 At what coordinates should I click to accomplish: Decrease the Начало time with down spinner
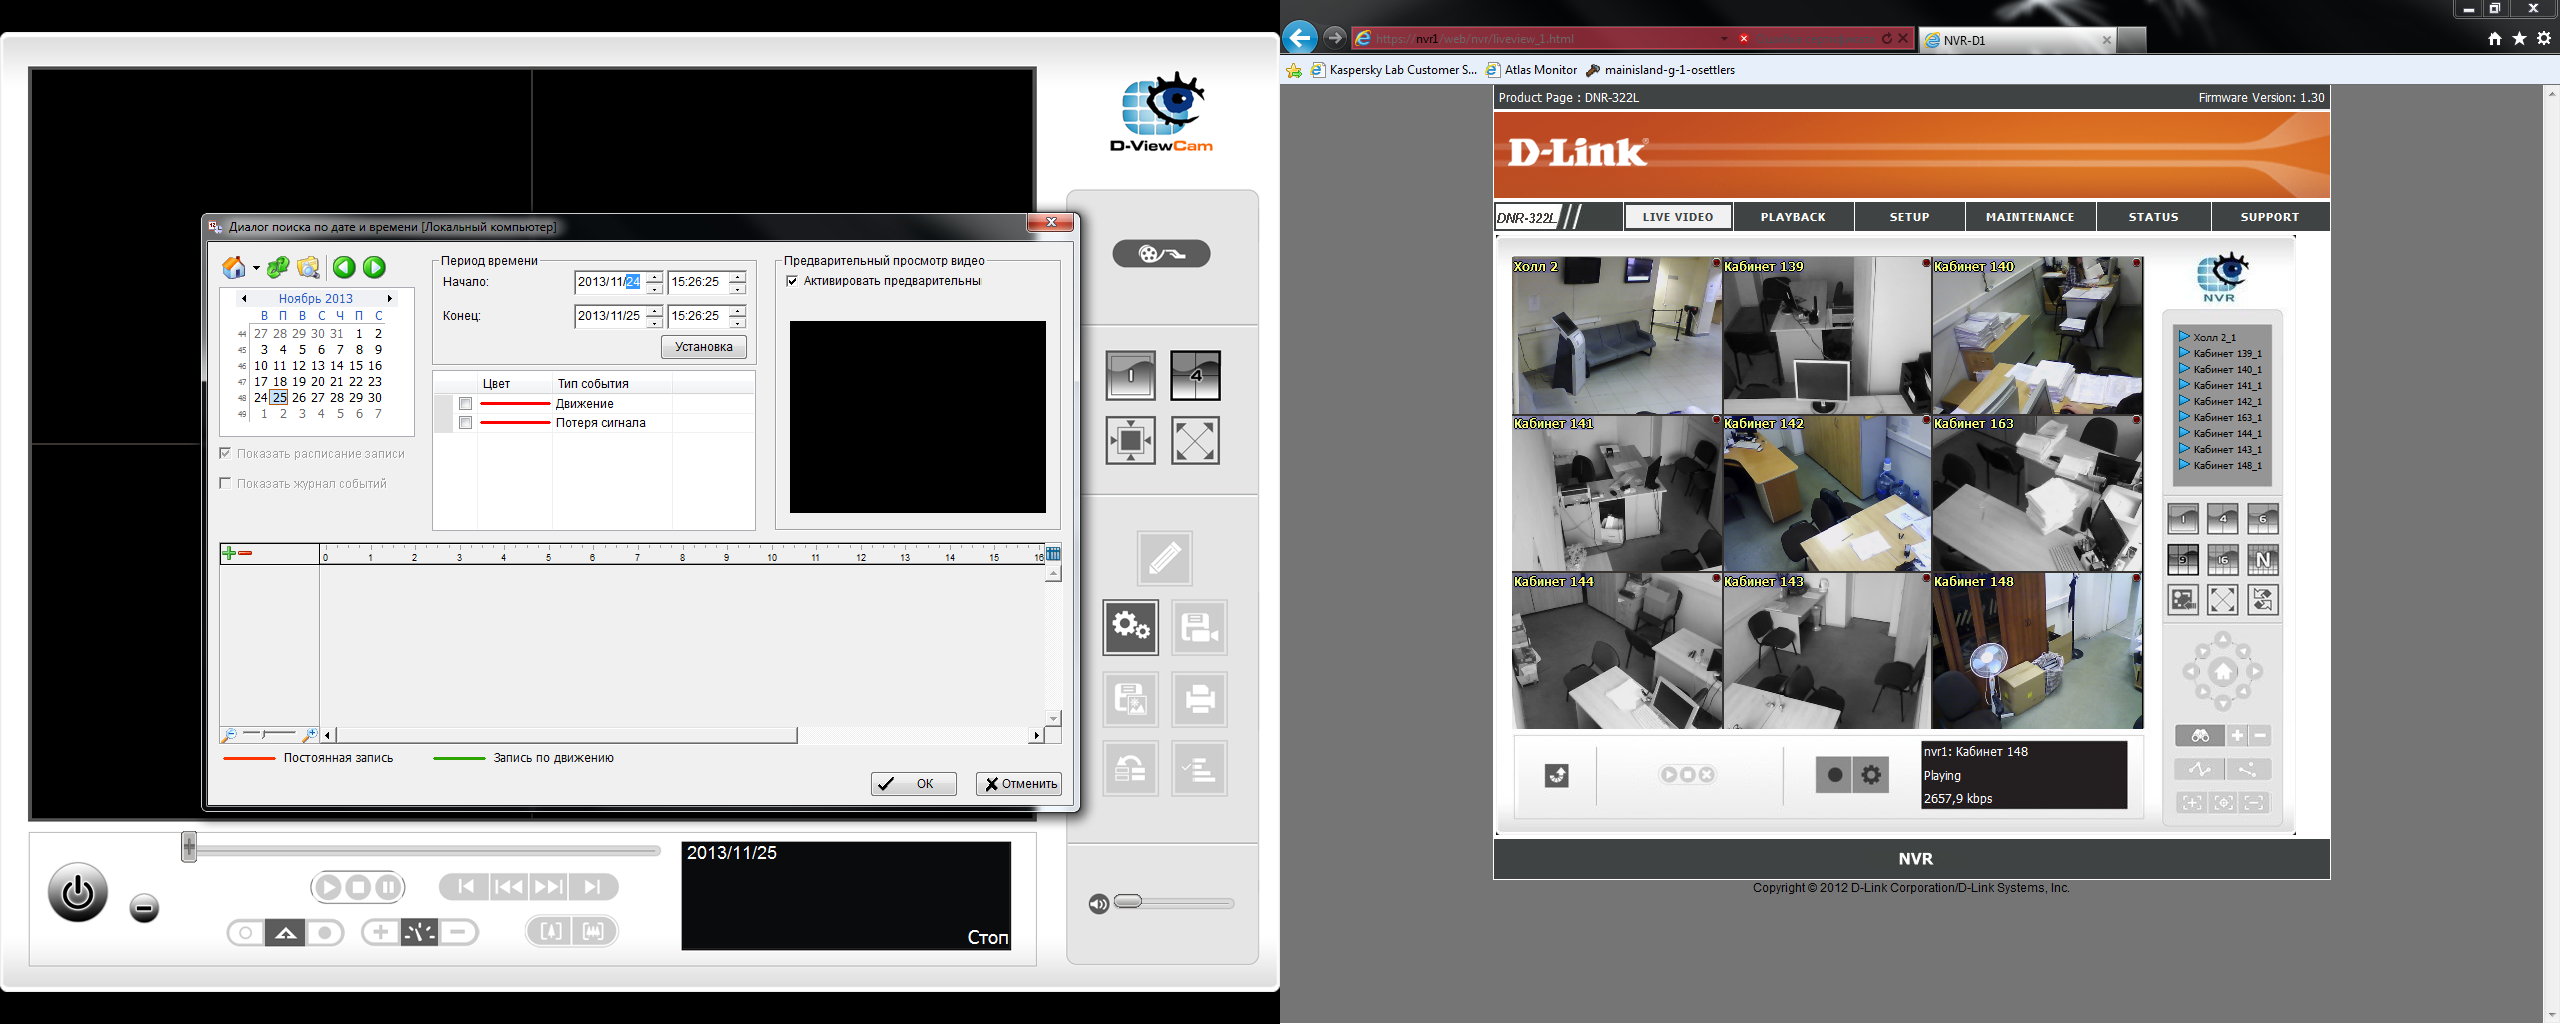737,288
